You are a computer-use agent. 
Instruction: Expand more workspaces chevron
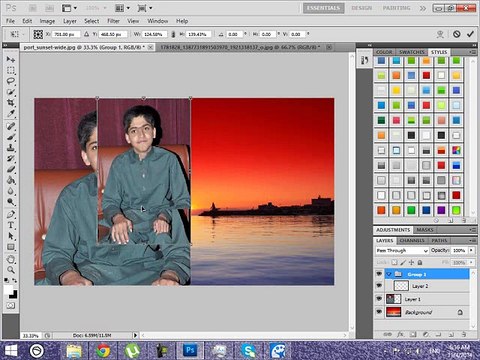click(x=423, y=8)
